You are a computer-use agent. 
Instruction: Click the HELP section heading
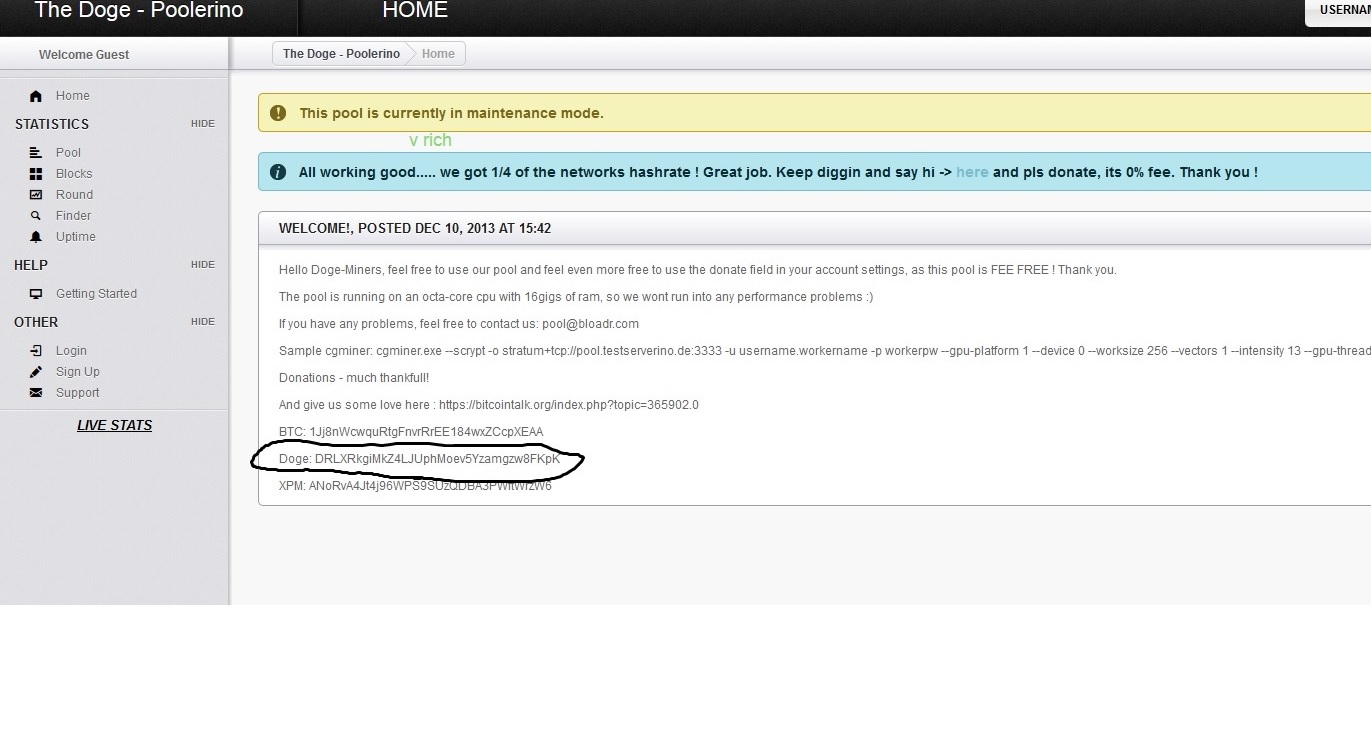pos(31,265)
